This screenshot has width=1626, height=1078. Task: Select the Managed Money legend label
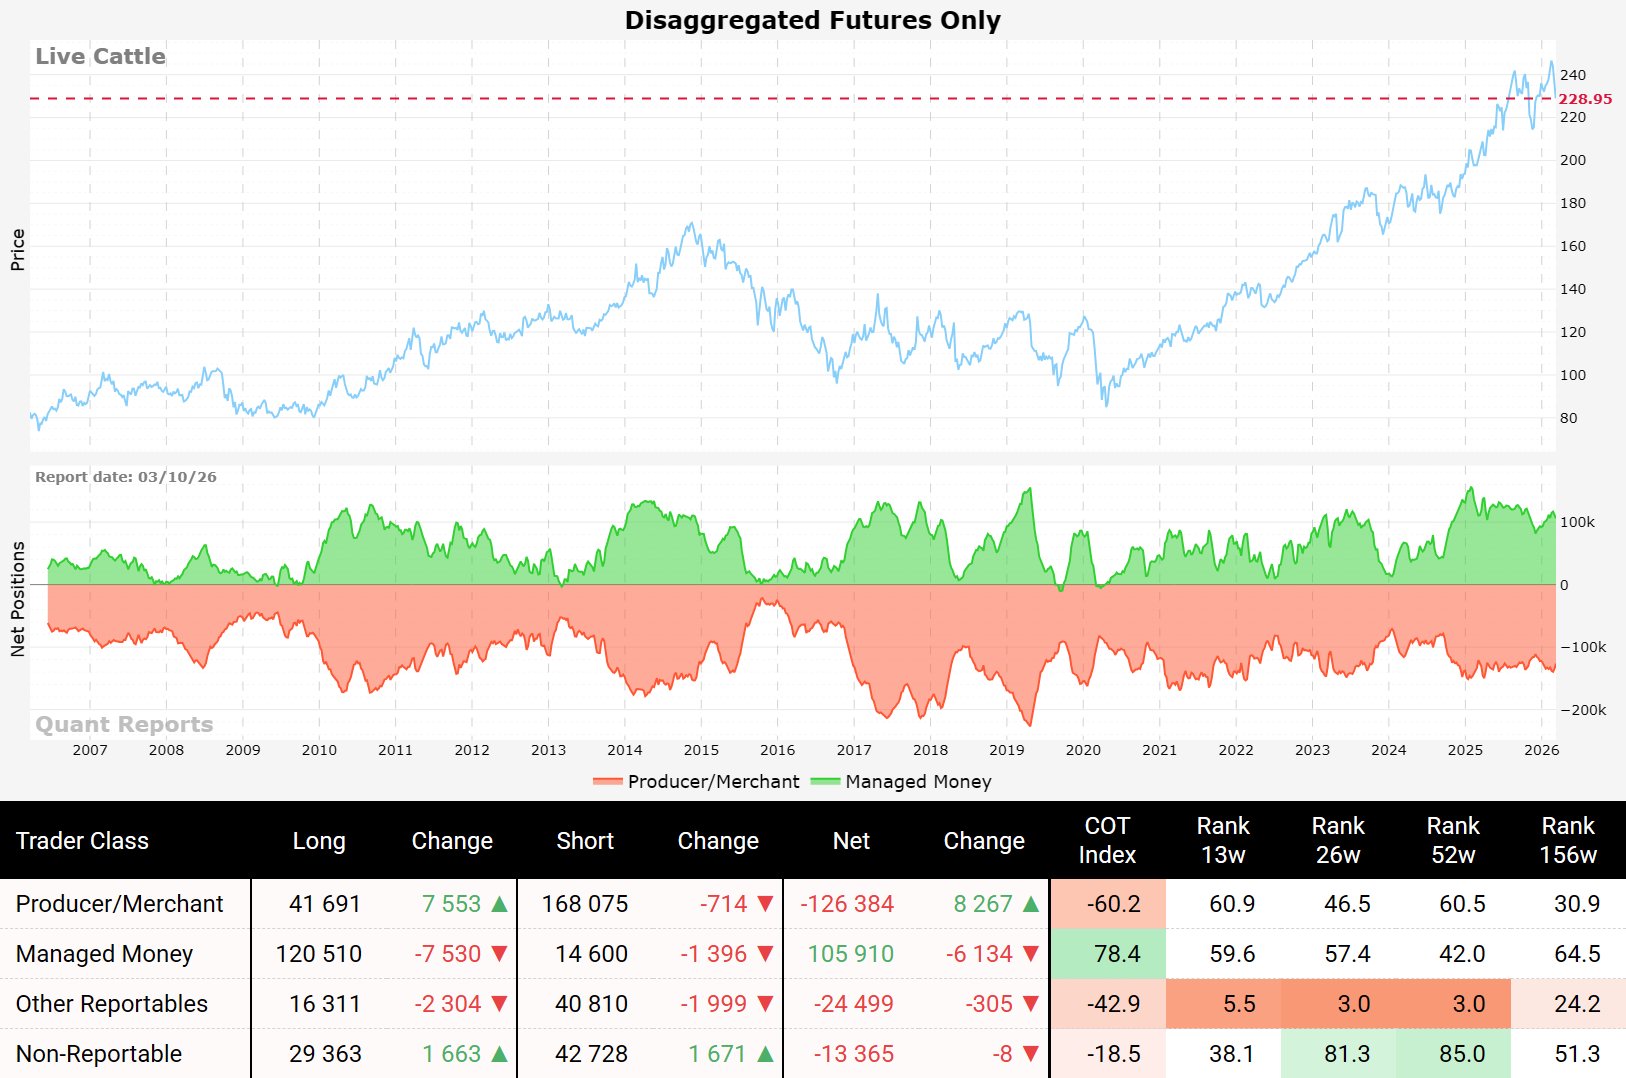[x=918, y=782]
